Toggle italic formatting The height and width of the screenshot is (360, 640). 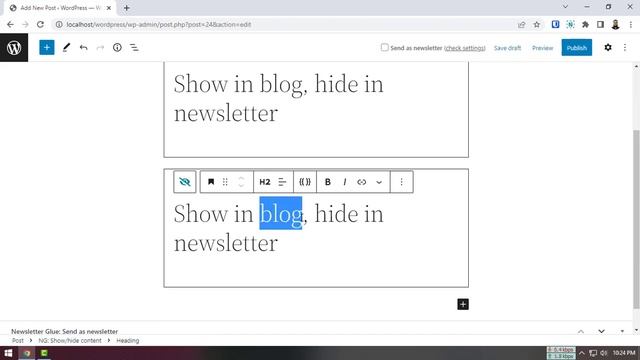point(345,182)
